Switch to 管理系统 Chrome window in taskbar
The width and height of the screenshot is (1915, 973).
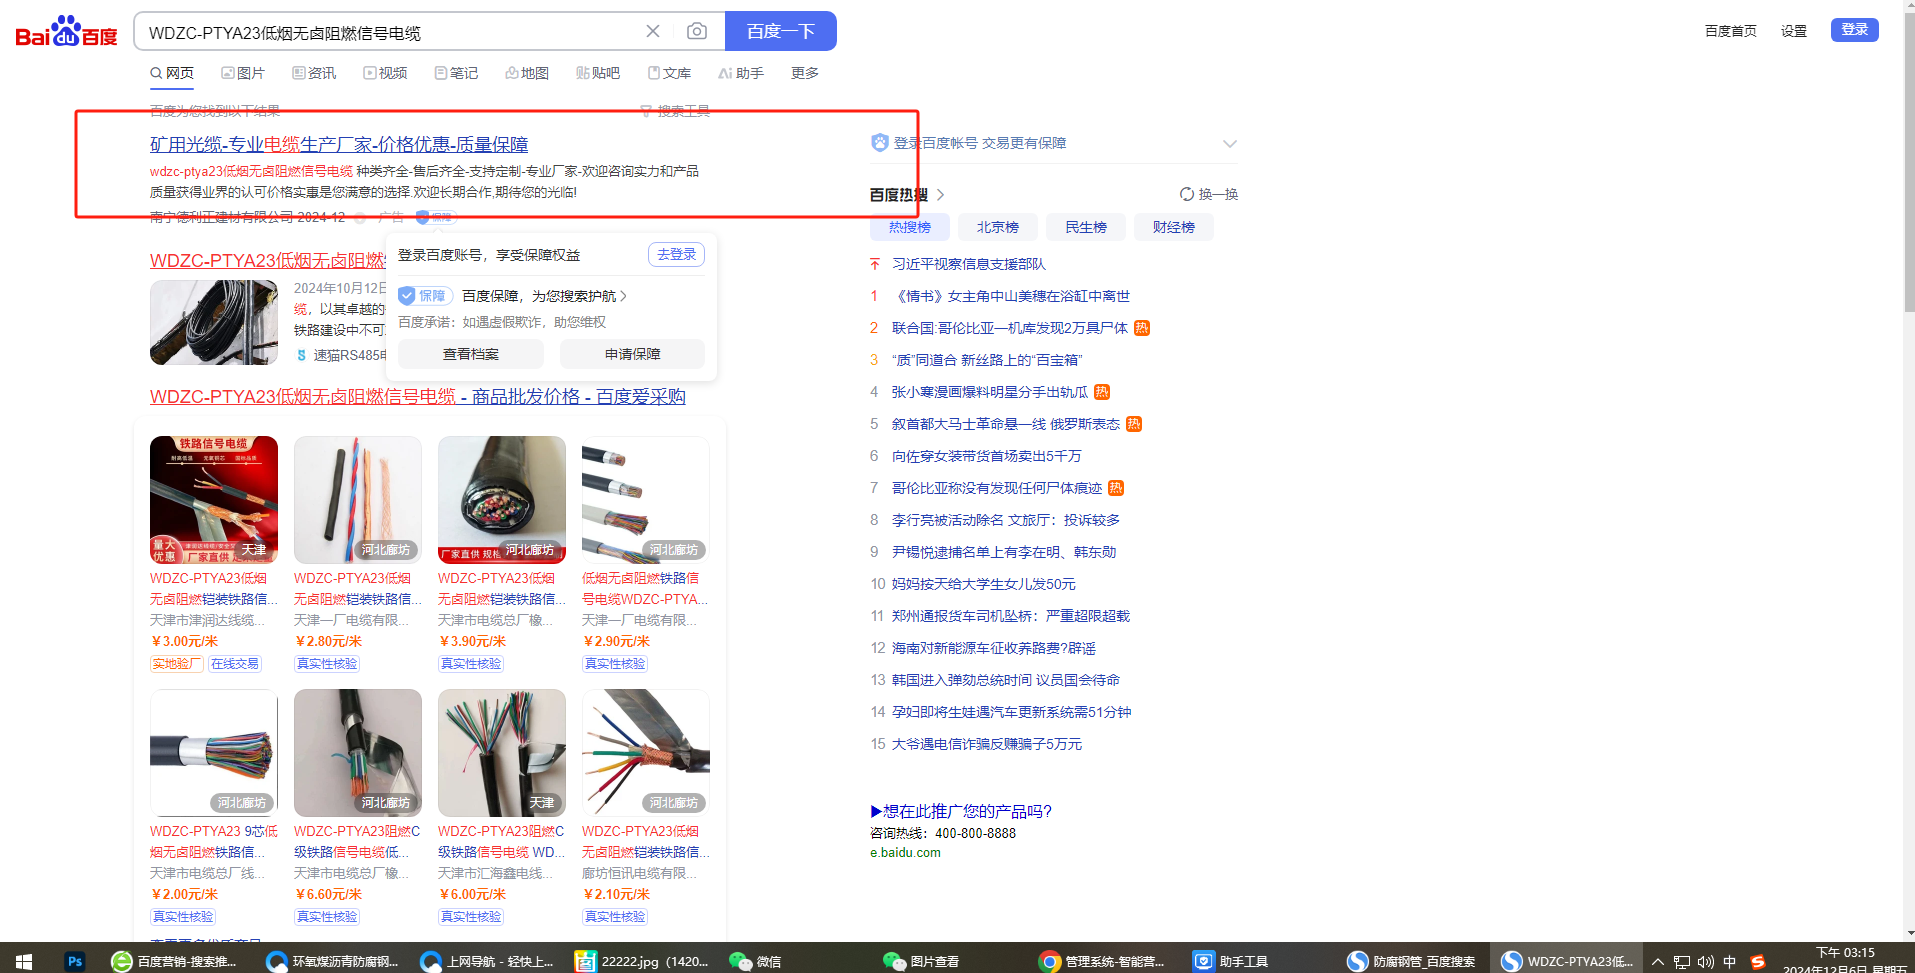[x=1101, y=961]
